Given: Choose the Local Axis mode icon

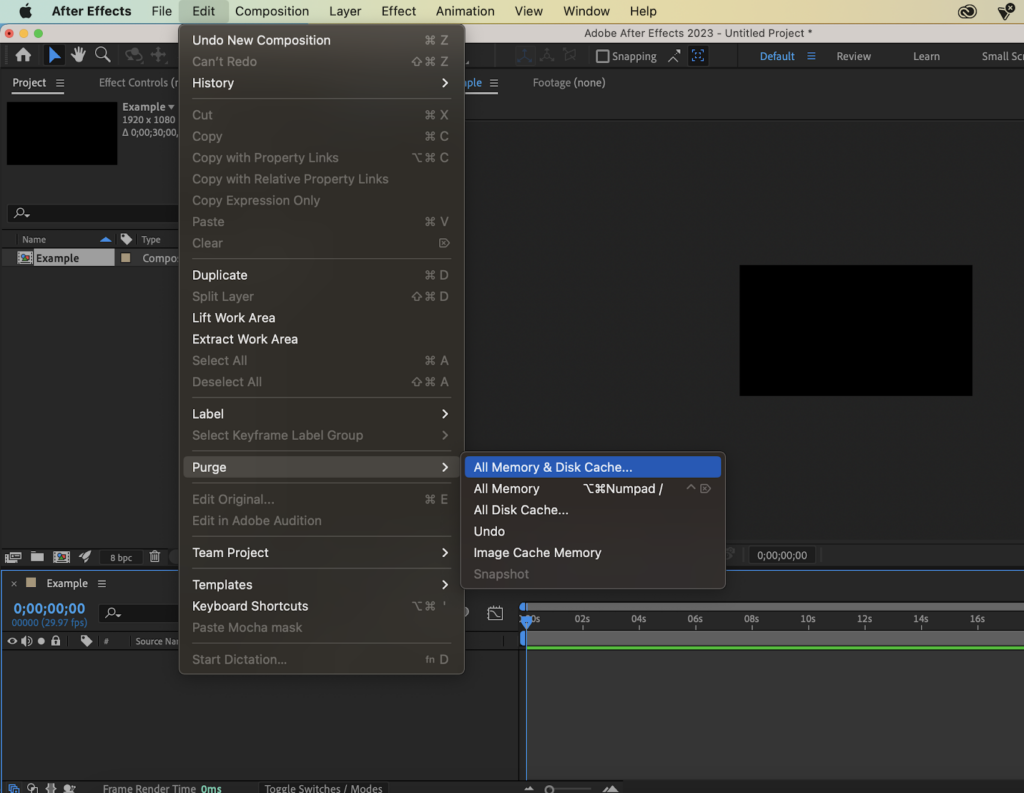Looking at the screenshot, I should (524, 56).
